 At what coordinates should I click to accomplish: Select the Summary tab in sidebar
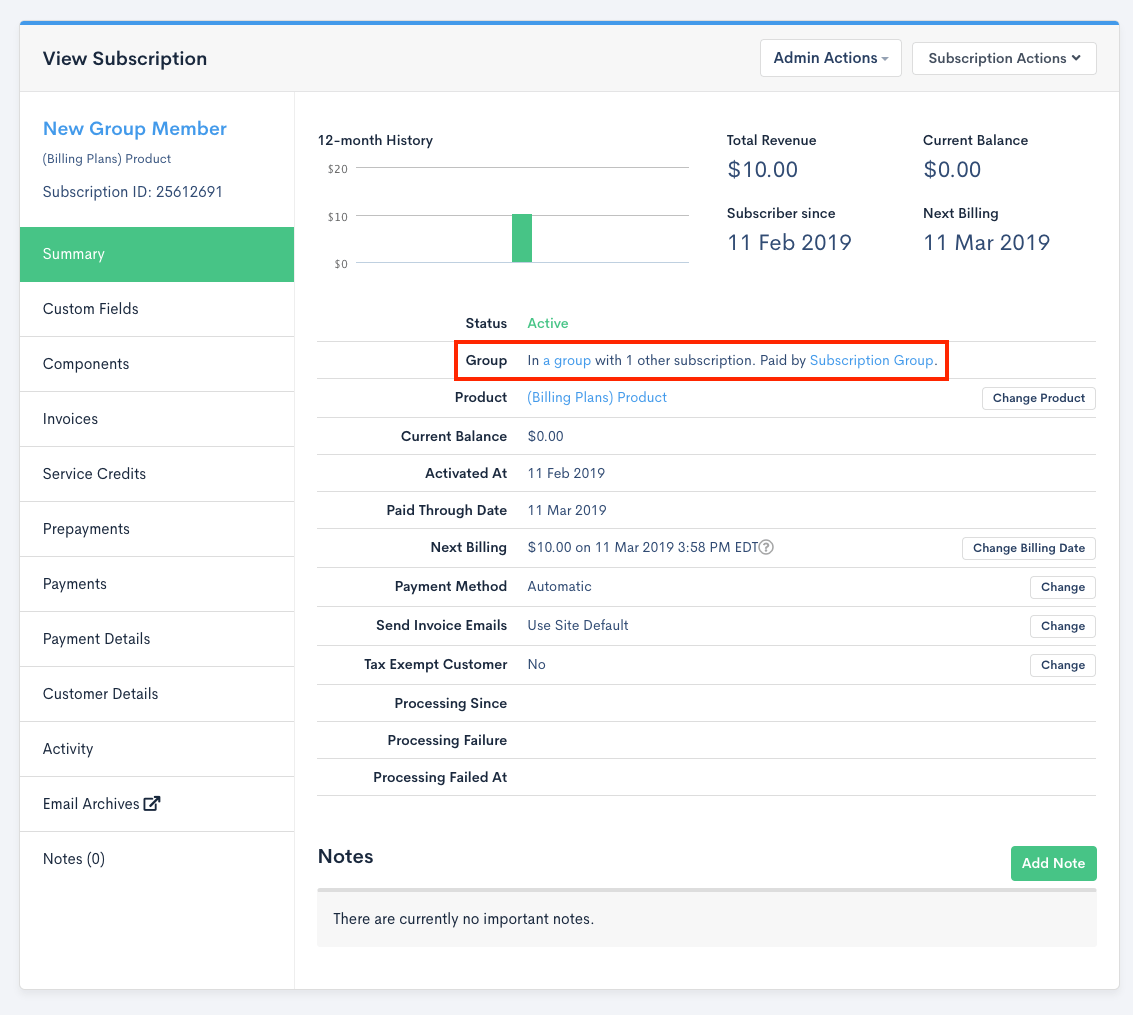(x=157, y=254)
